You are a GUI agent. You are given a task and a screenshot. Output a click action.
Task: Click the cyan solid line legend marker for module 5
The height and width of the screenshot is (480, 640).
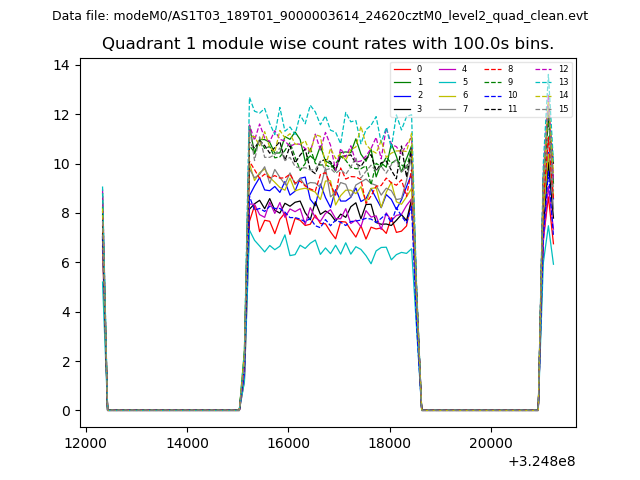448,82
